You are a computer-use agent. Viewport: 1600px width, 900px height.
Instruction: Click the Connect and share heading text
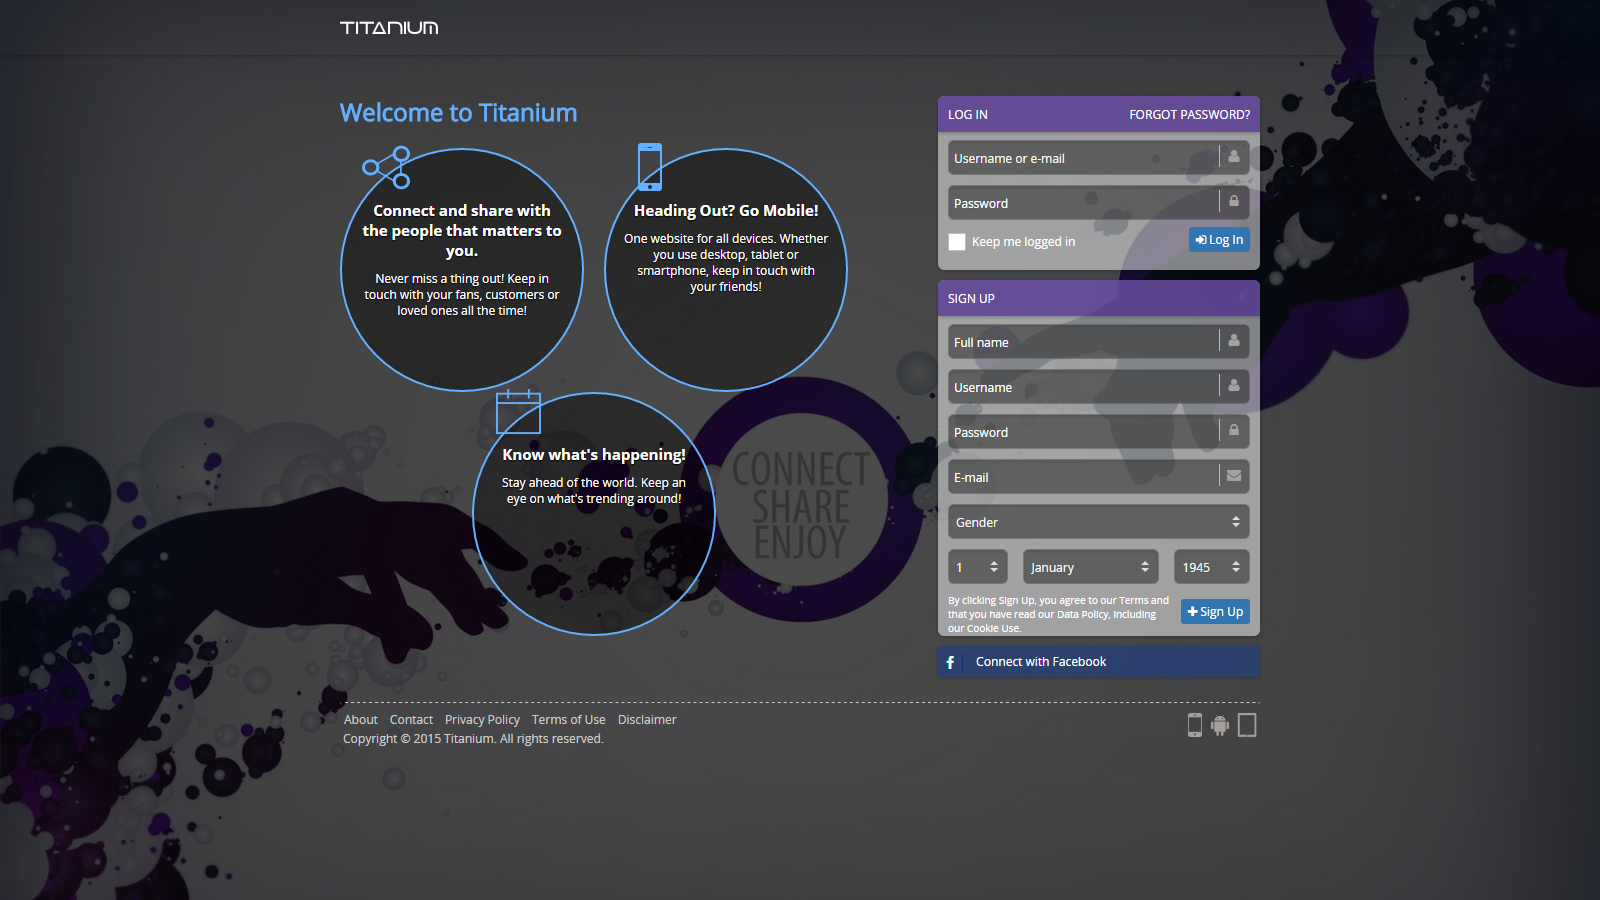click(462, 231)
